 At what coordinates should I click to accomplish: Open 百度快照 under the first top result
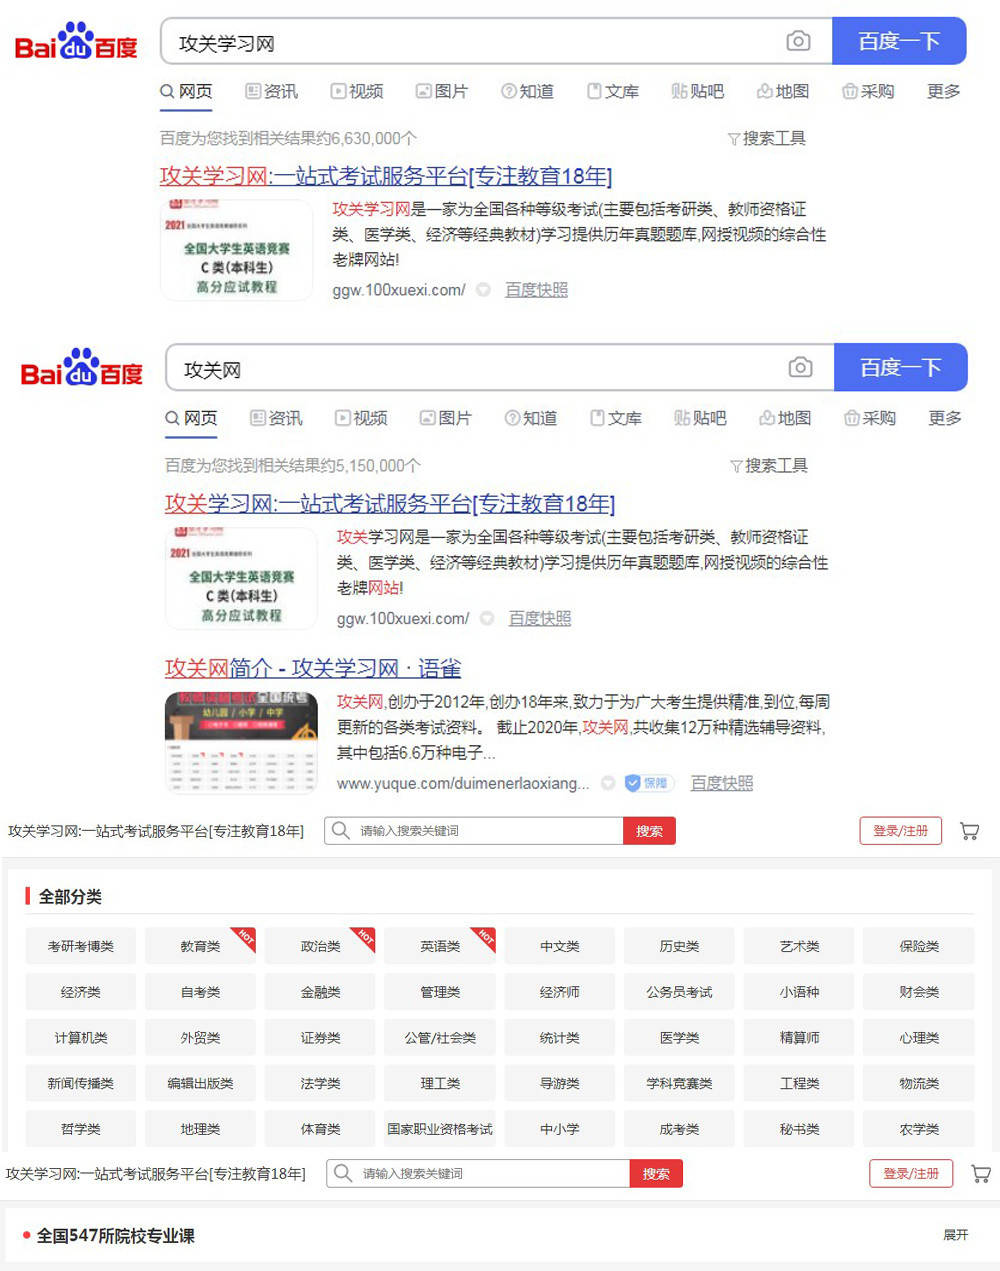[x=536, y=290]
